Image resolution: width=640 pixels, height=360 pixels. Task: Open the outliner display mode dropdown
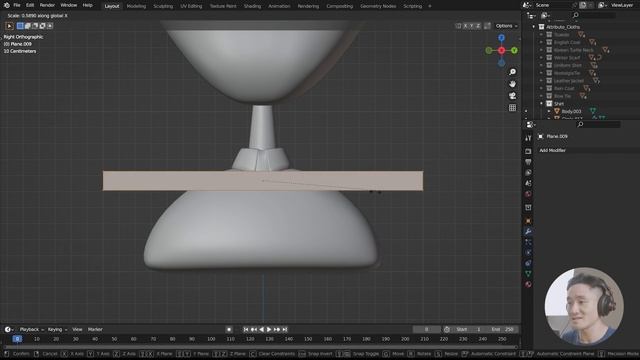pyautogui.click(x=546, y=16)
